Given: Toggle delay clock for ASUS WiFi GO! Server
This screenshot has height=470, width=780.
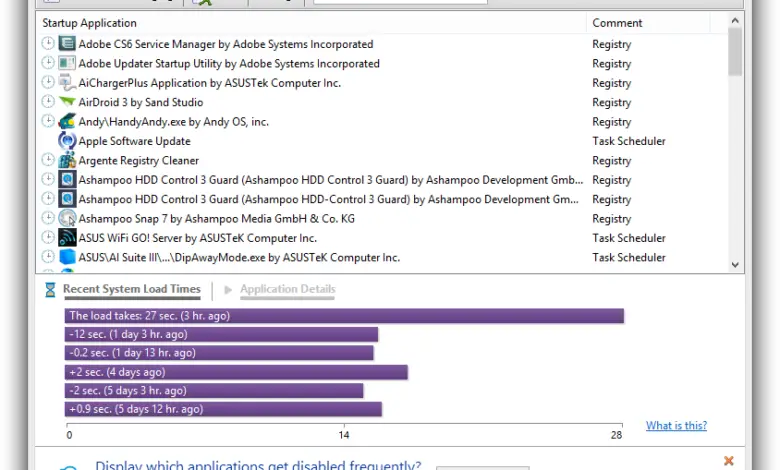Looking at the screenshot, I should (48, 237).
